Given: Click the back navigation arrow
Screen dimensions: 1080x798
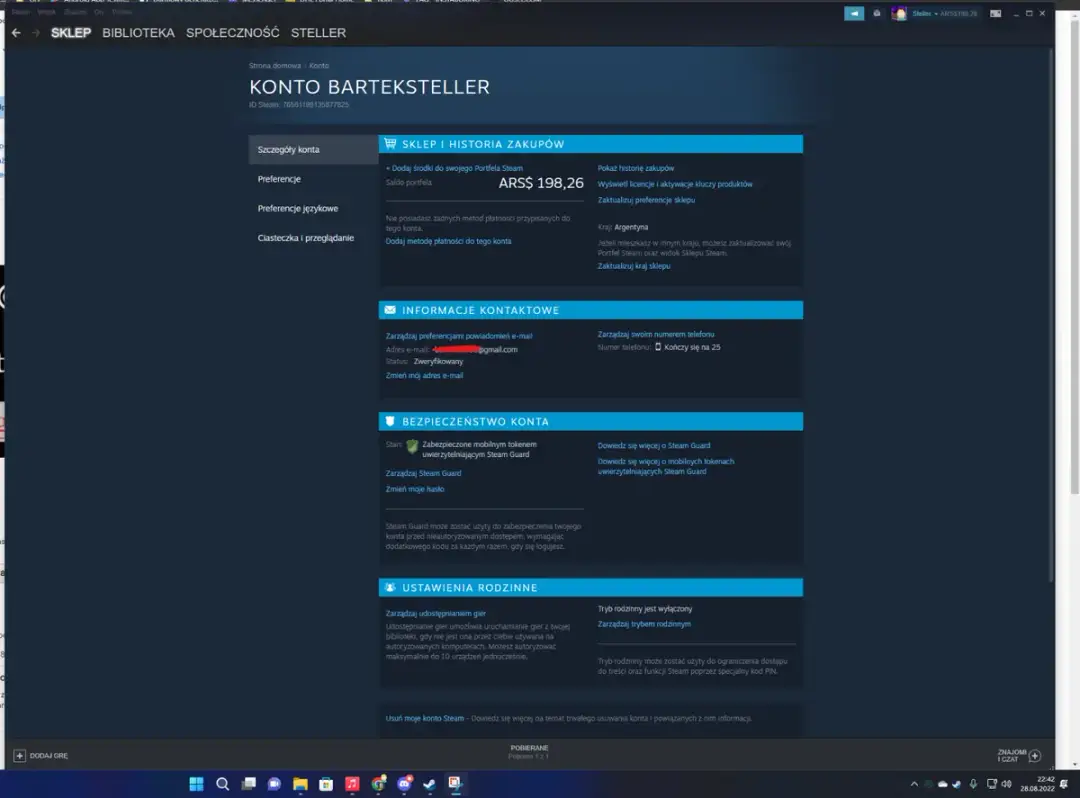Looking at the screenshot, I should tap(16, 32).
